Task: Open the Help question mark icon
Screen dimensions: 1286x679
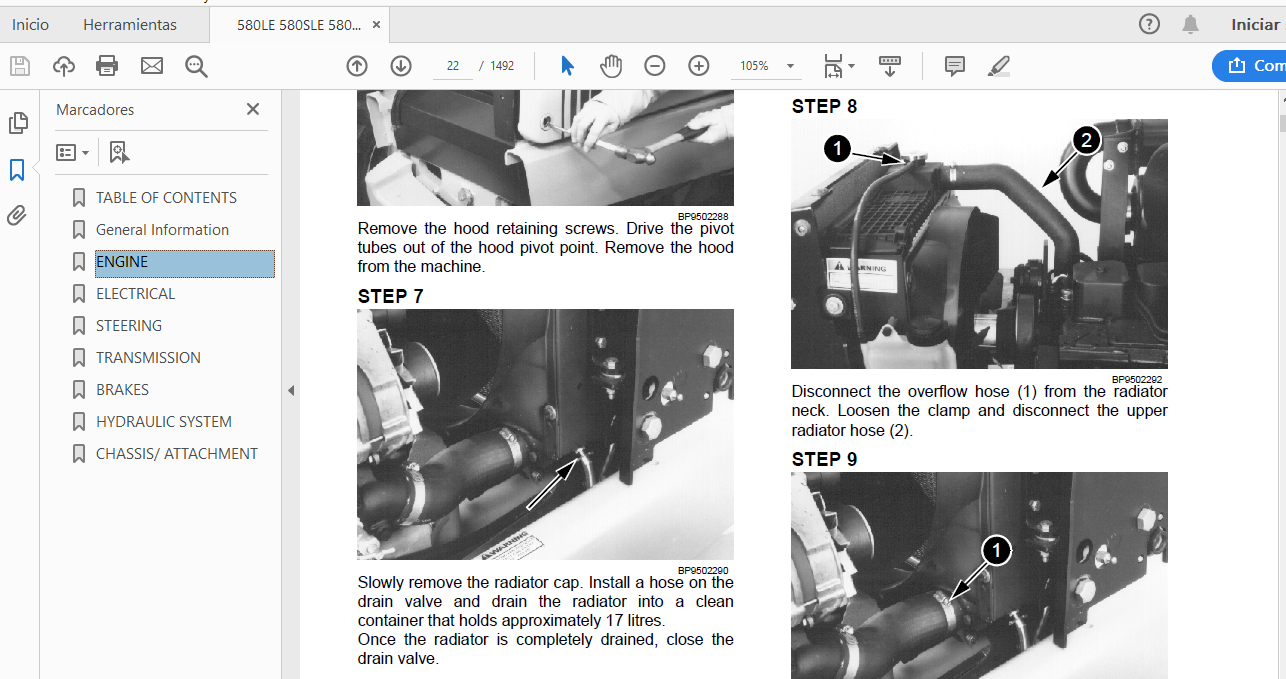Action: pos(1149,24)
